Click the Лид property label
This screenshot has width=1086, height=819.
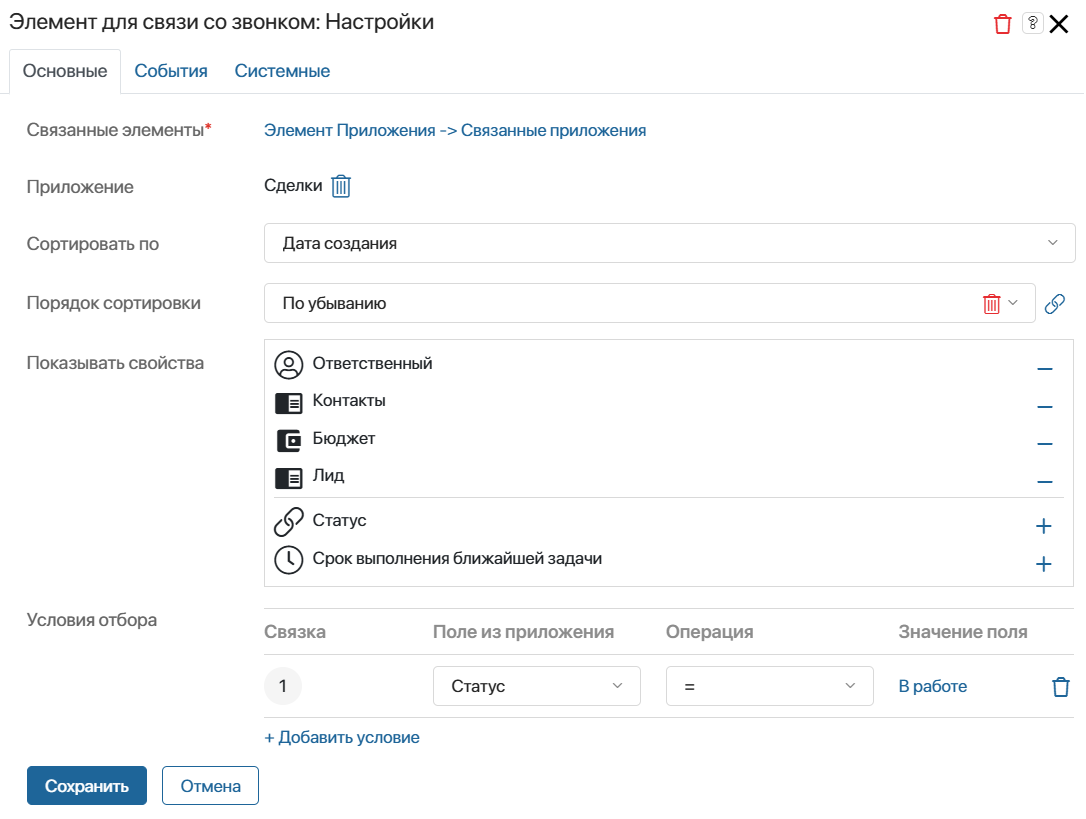click(x=328, y=475)
